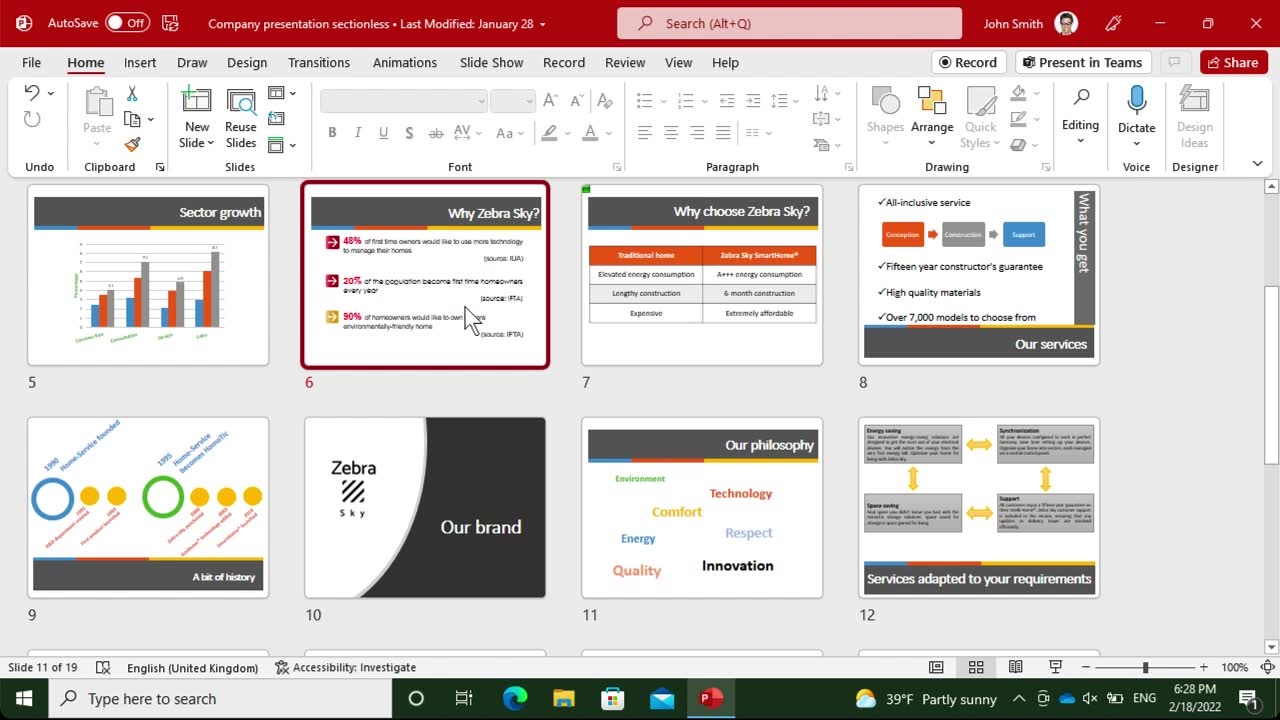1280x720 pixels.
Task: Start Slide Show from status bar
Action: tap(1055, 667)
